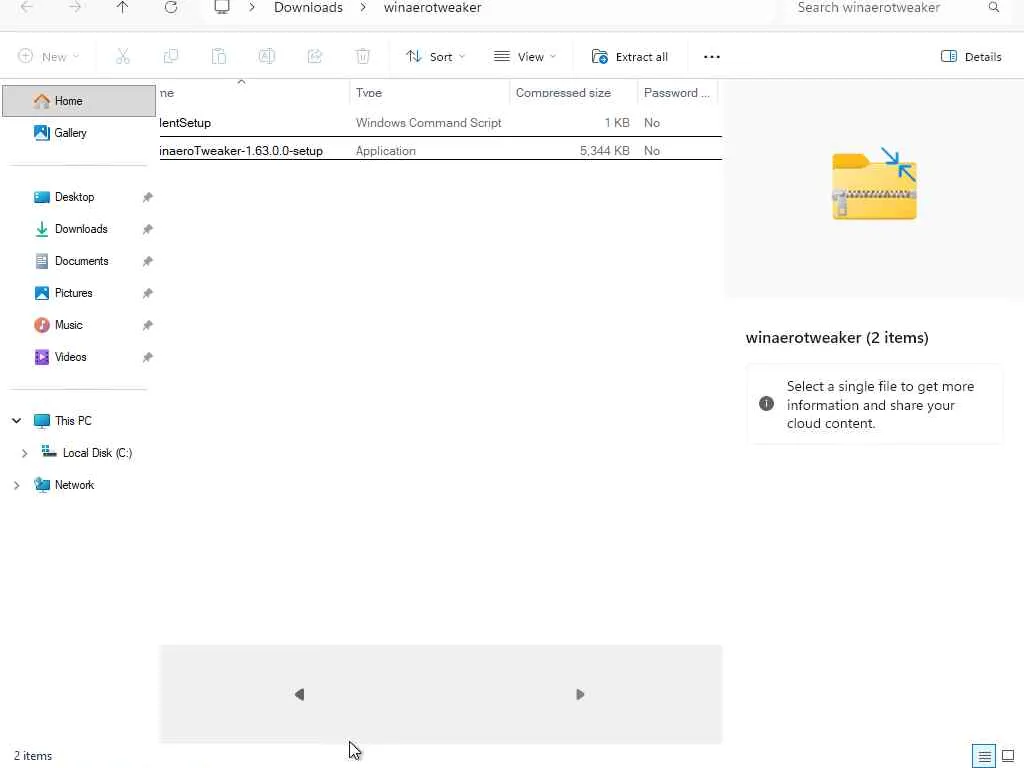Expand breadcrumb chevron before Downloads
1024x768 pixels.
[x=251, y=7]
